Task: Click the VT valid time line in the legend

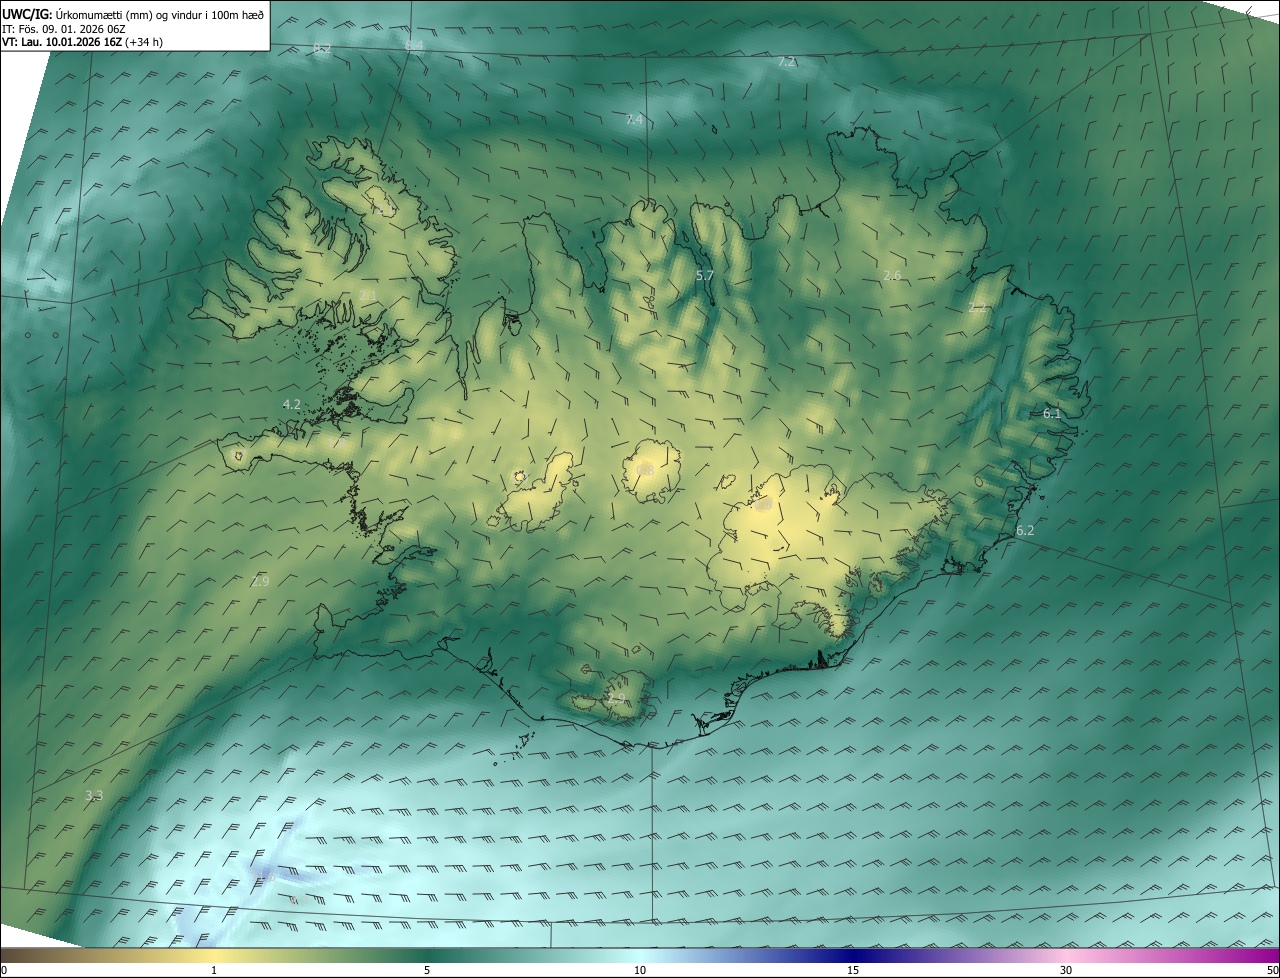Action: (x=82, y=42)
